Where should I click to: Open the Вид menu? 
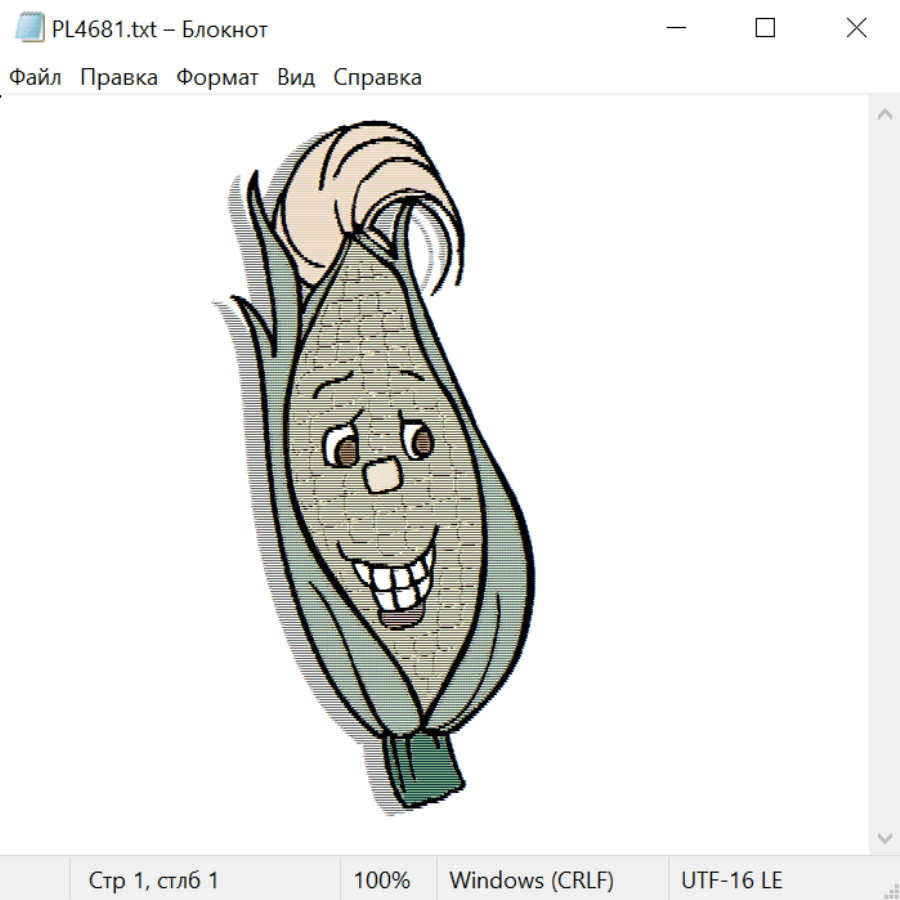pos(295,78)
